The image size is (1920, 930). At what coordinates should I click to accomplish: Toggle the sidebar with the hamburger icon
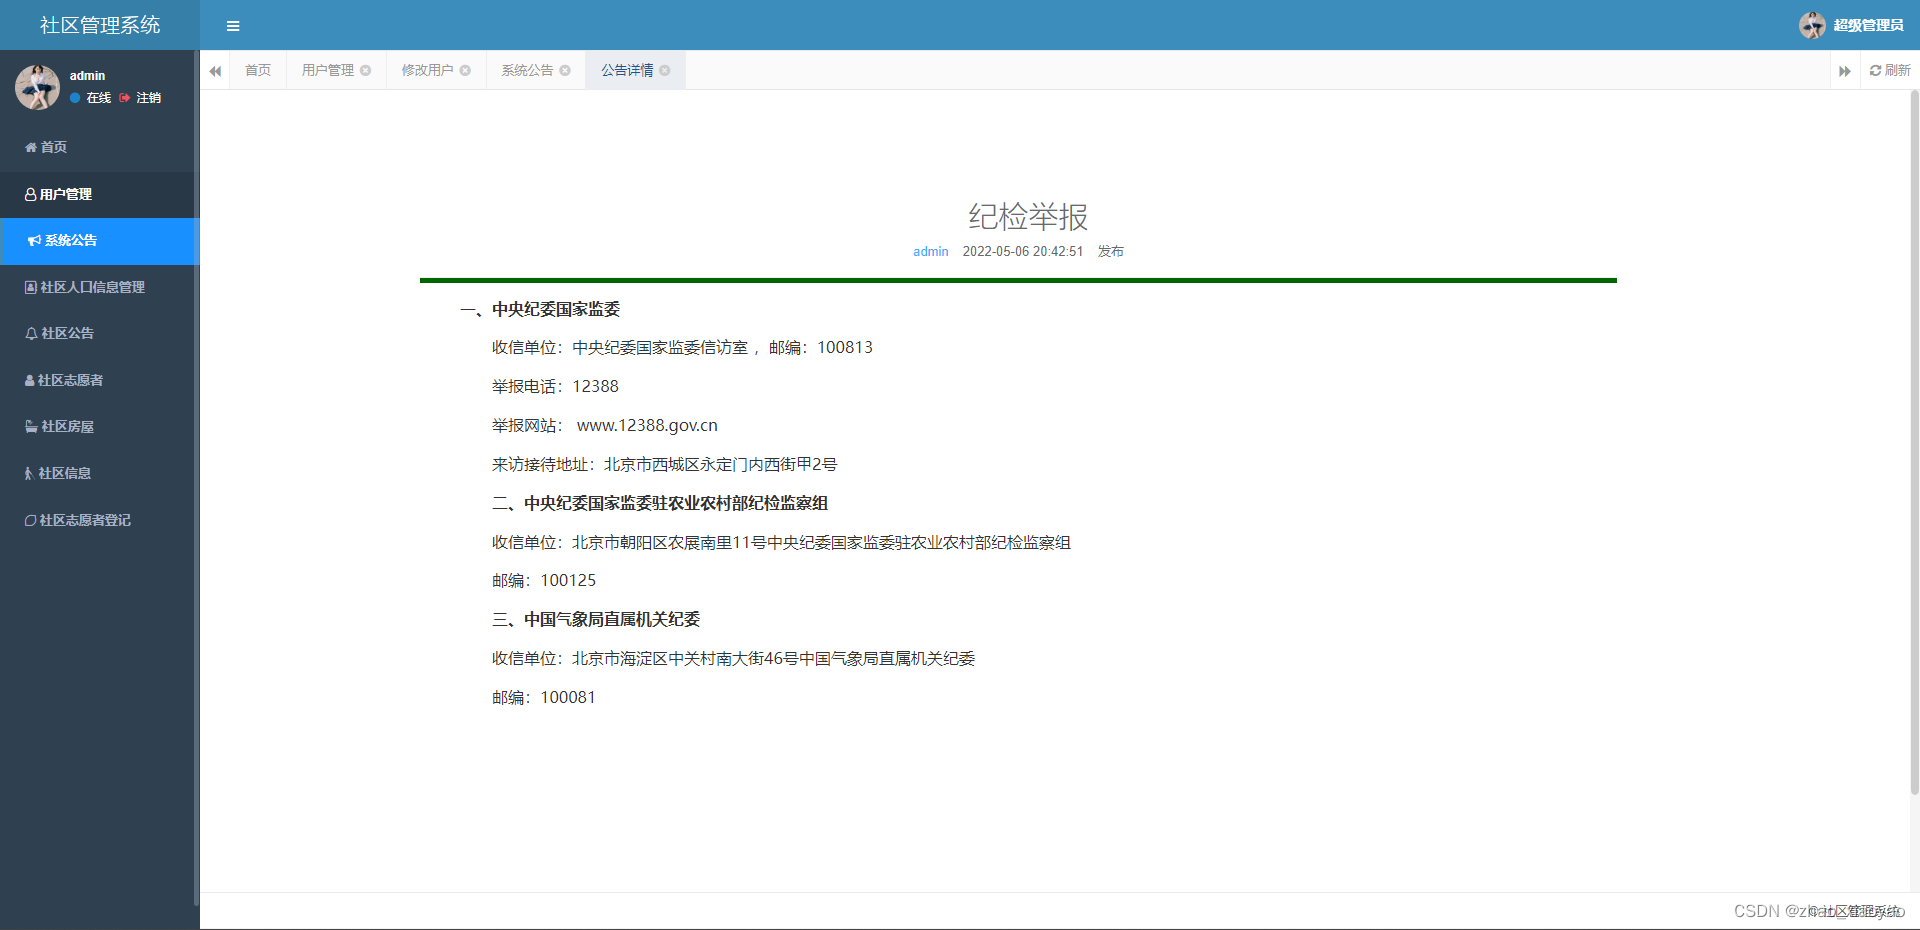(233, 25)
